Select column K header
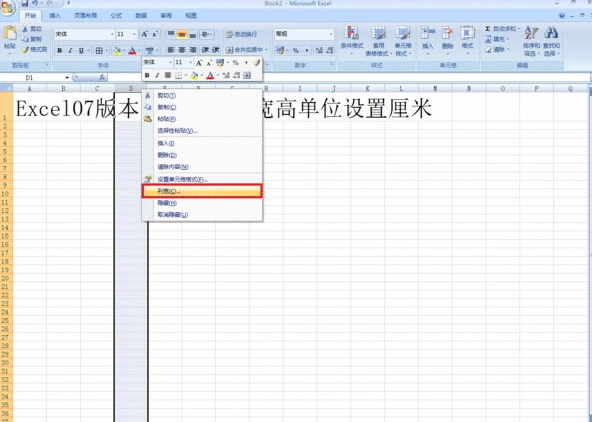Image resolution: width=592 pixels, height=422 pixels. pos(367,89)
